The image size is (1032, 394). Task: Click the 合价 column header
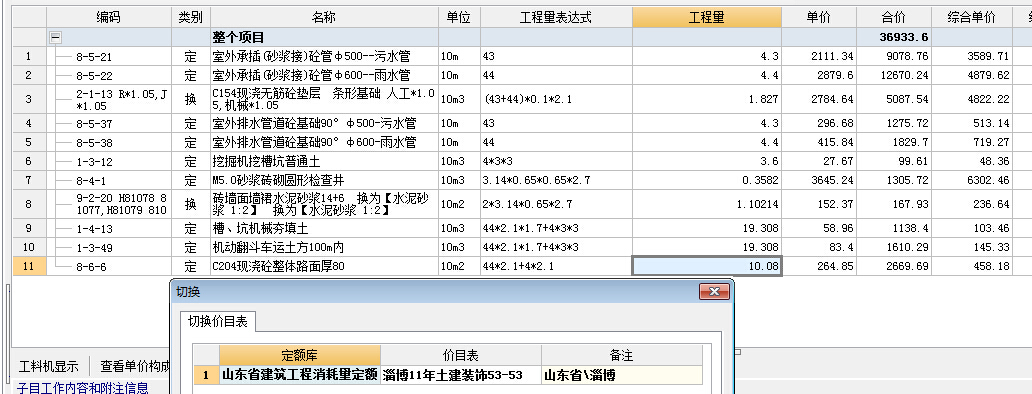894,18
